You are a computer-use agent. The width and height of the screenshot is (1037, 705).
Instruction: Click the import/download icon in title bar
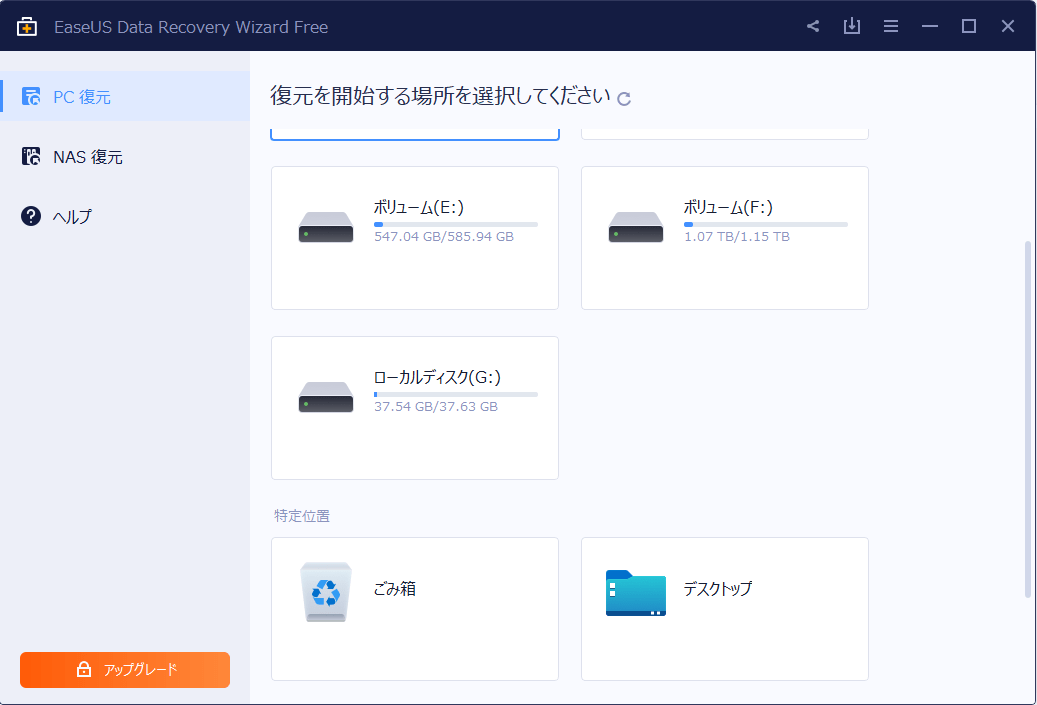pyautogui.click(x=852, y=26)
